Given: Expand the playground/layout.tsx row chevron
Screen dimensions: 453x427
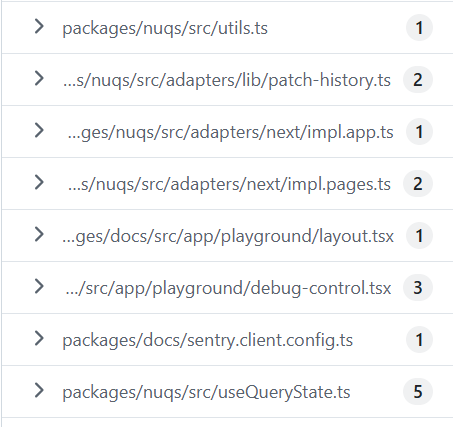Looking at the screenshot, I should click(39, 235).
